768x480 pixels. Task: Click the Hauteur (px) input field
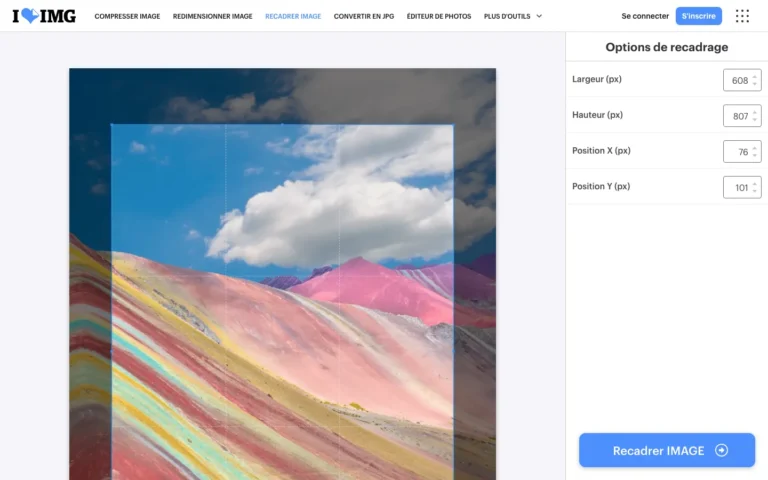pos(742,116)
